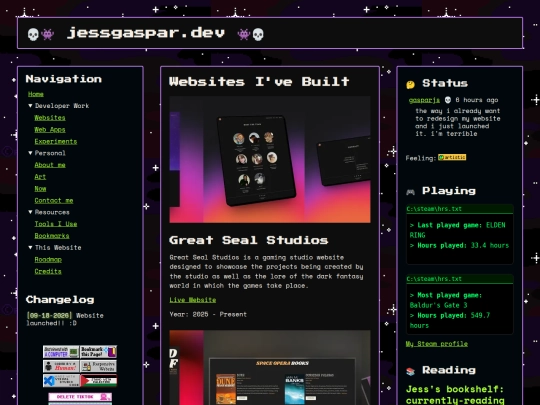The width and height of the screenshot is (540, 405).
Task: Click the 'Year: 2025 - Present' text
Action: click(208, 314)
